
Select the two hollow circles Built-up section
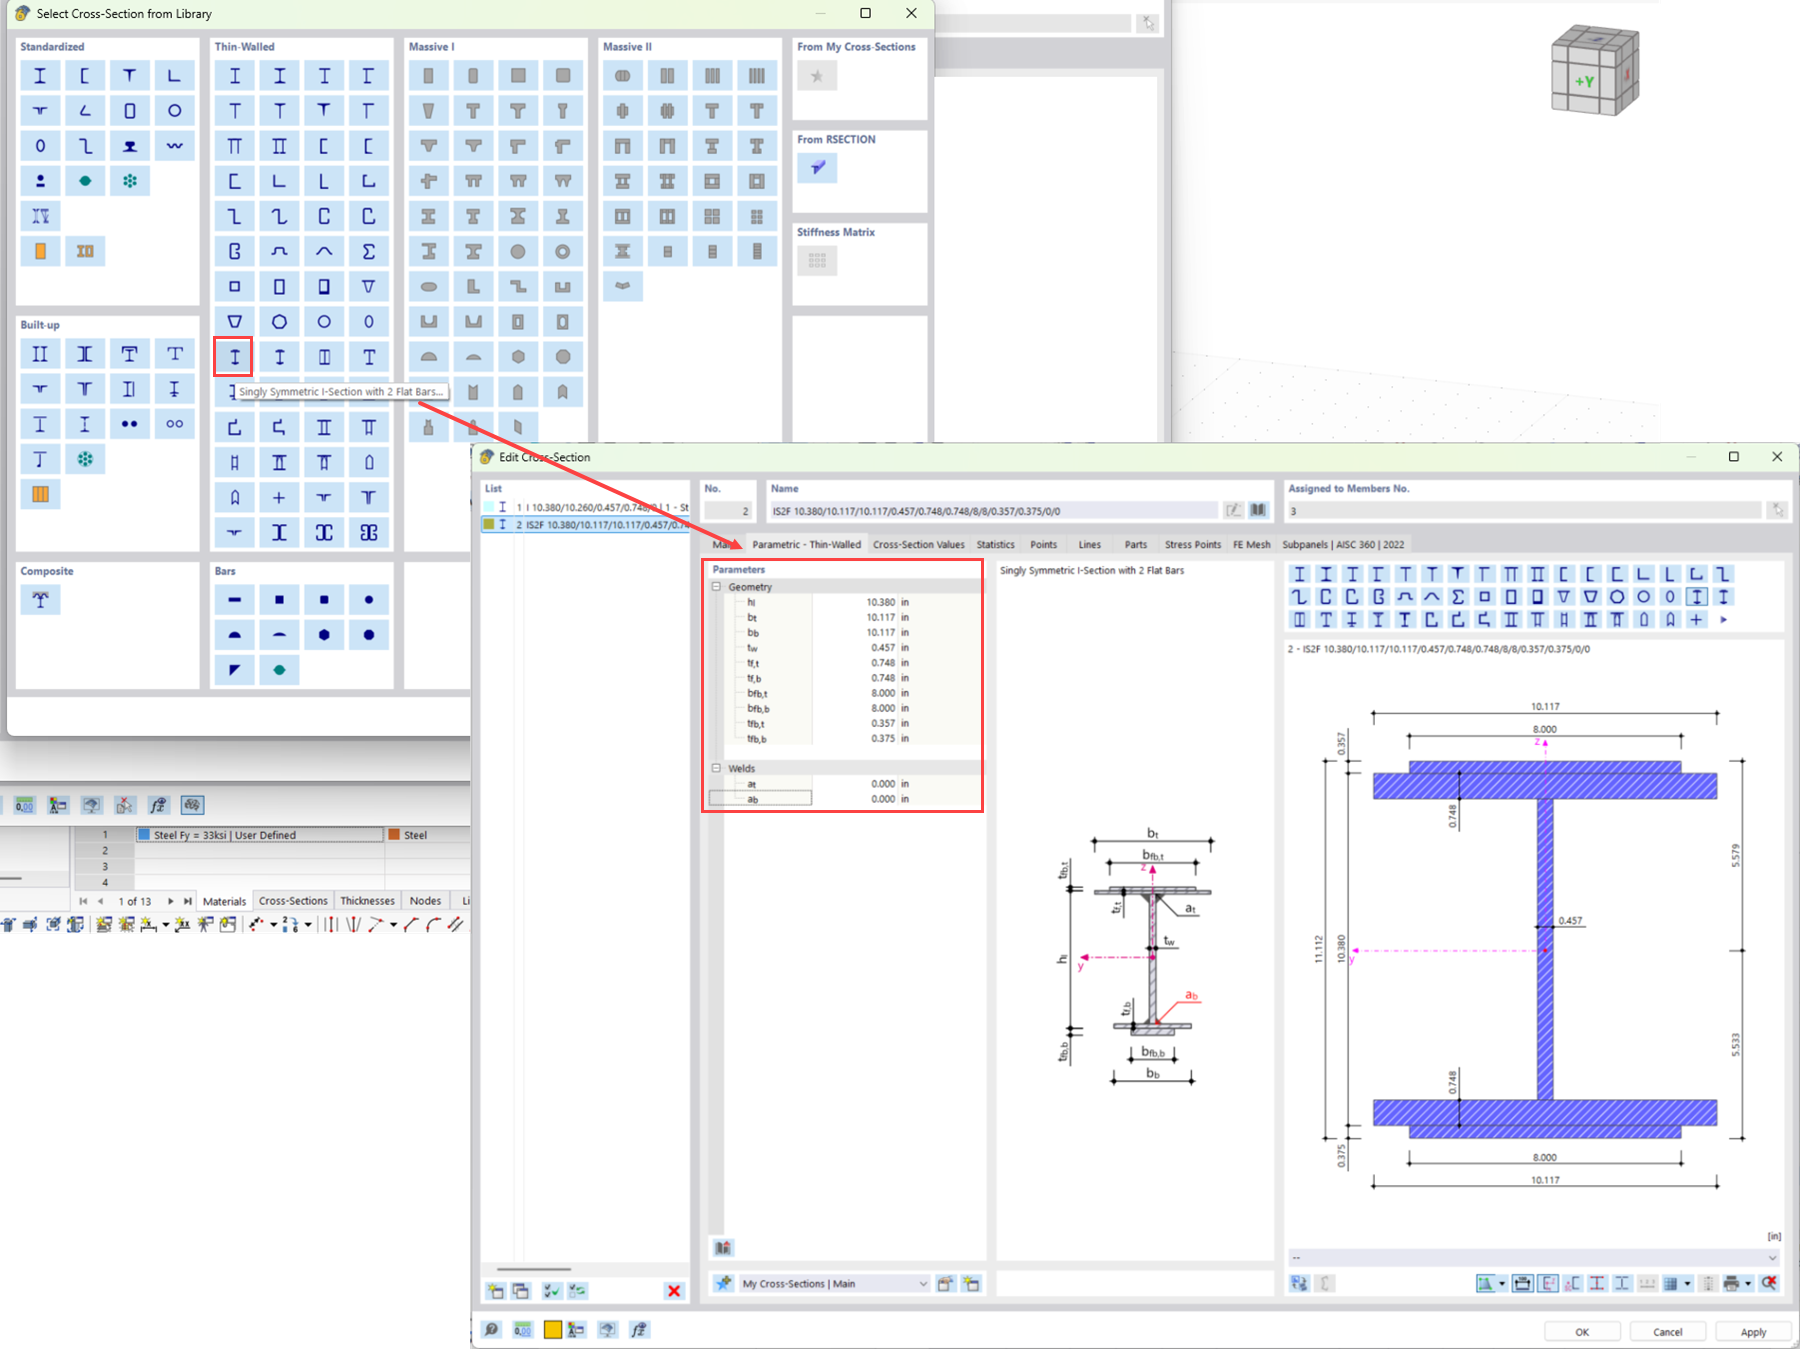(175, 424)
